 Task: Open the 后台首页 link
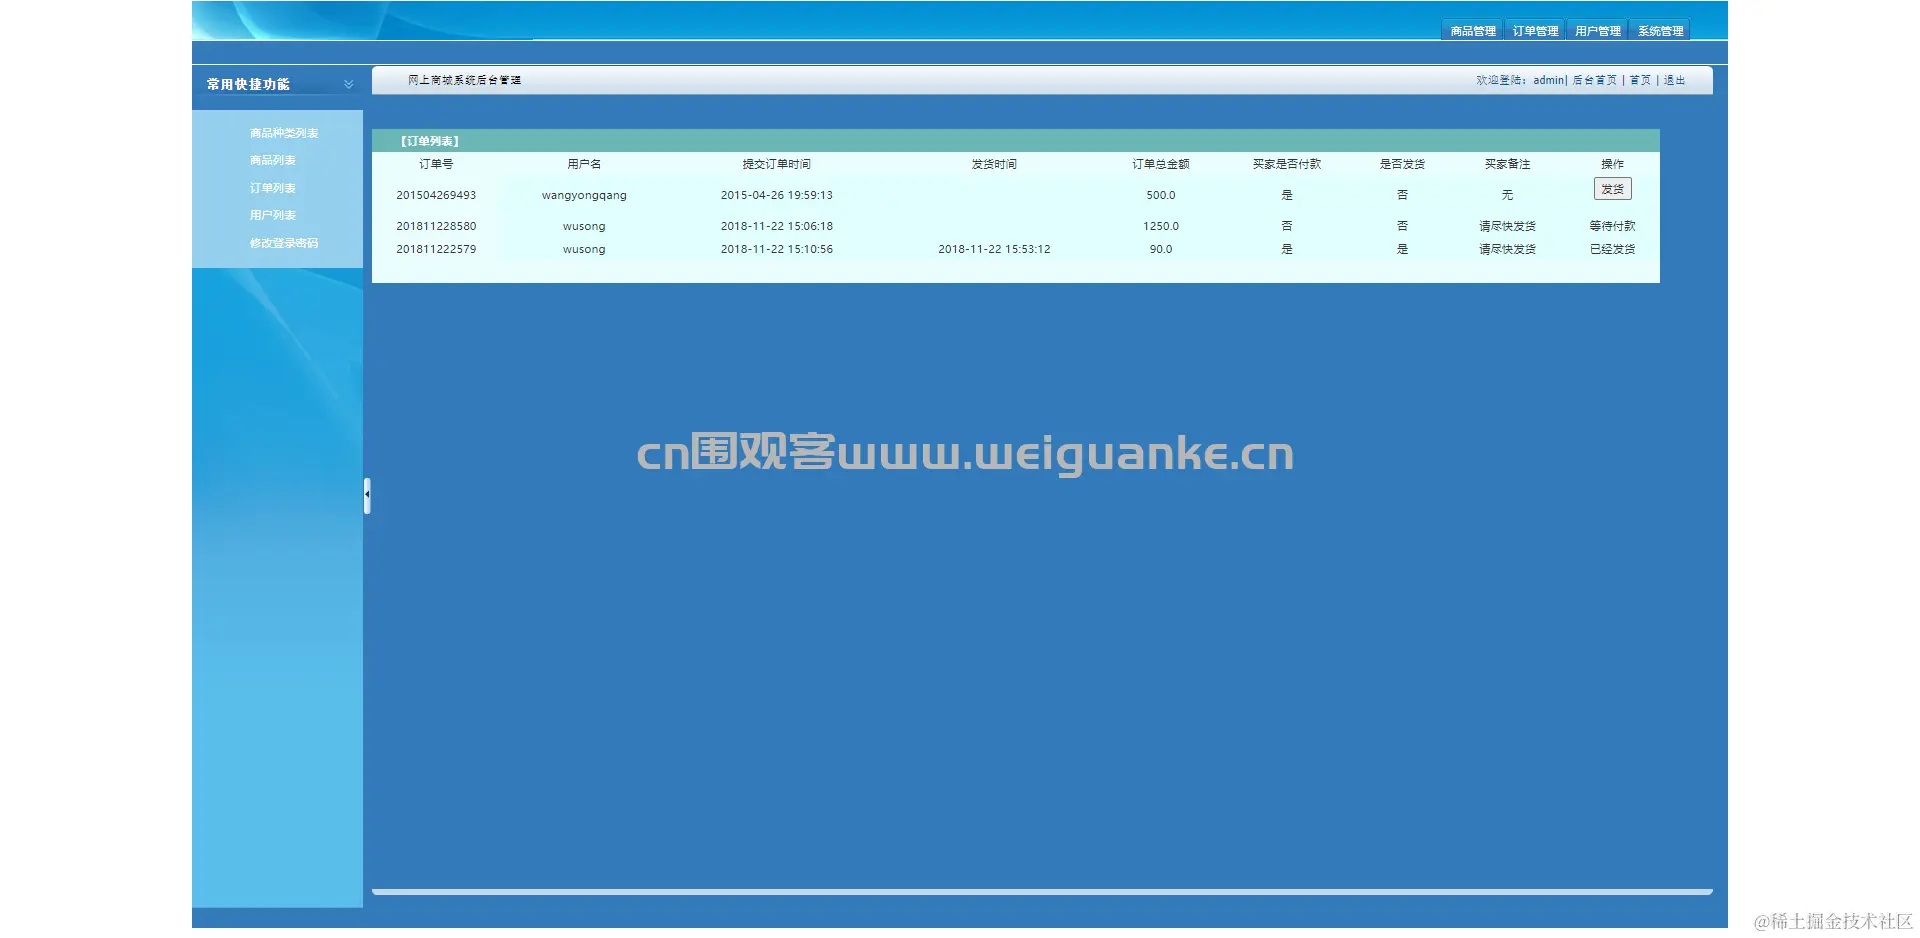1594,80
